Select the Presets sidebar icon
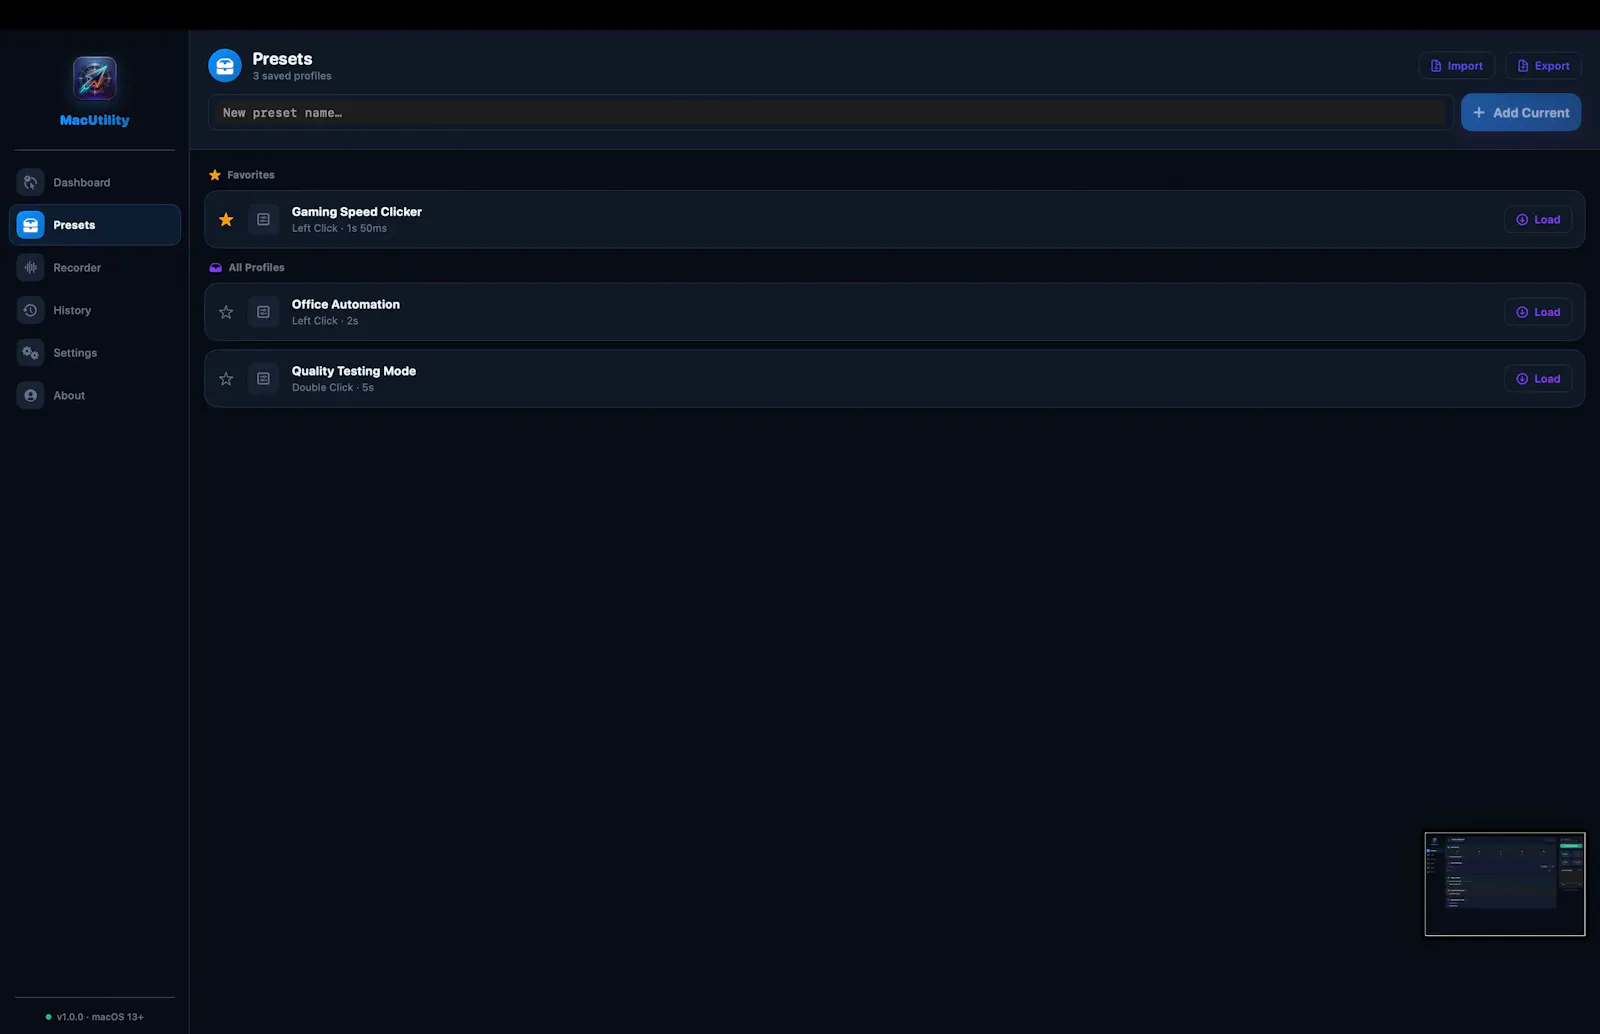This screenshot has height=1034, width=1600. pyautogui.click(x=31, y=225)
